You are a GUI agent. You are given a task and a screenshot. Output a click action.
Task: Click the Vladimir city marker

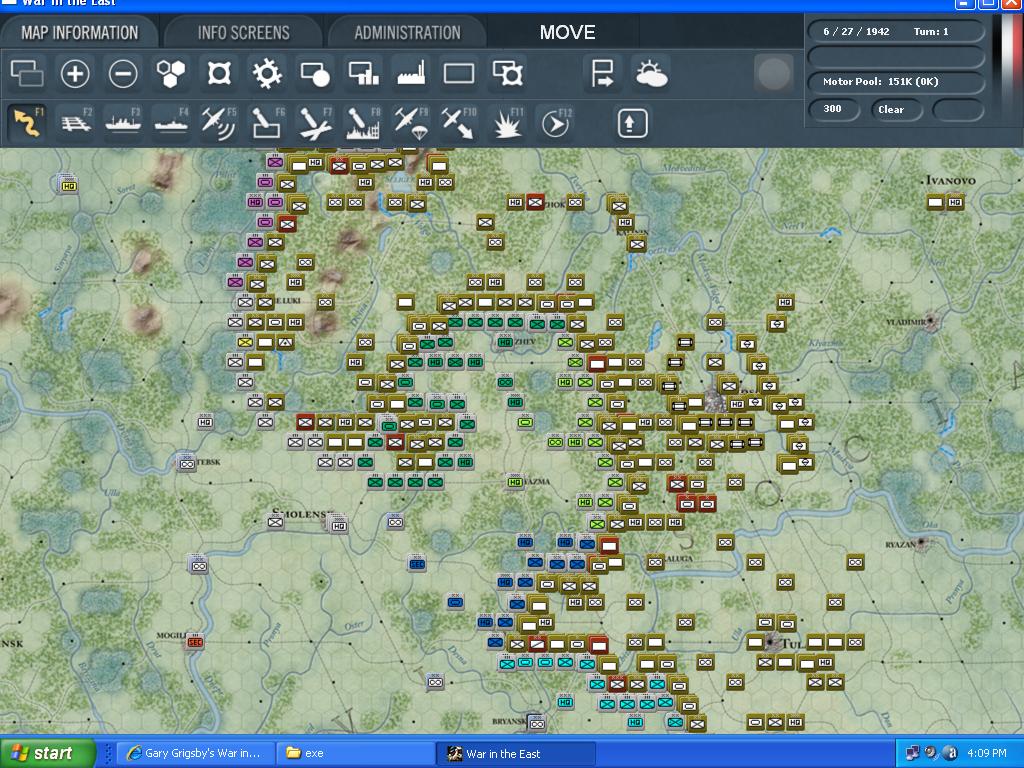[932, 321]
